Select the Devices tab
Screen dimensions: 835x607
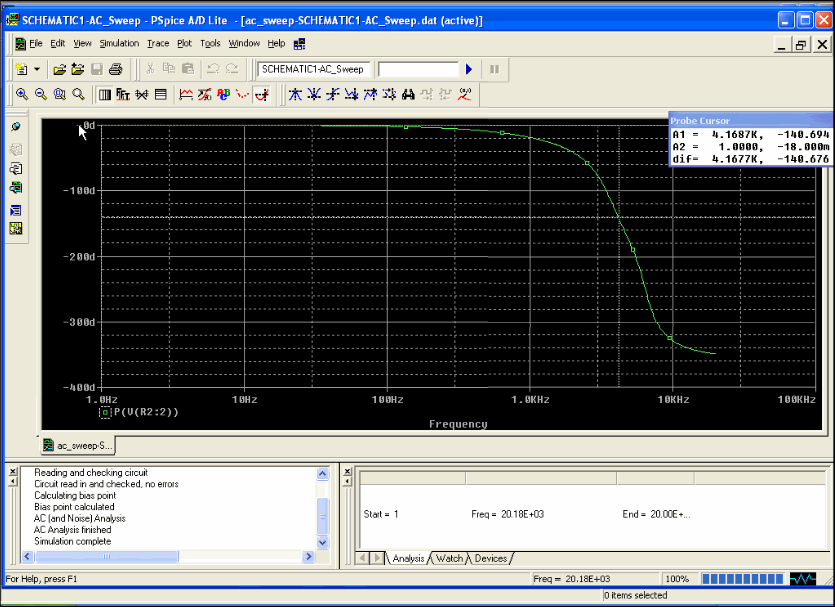point(490,558)
